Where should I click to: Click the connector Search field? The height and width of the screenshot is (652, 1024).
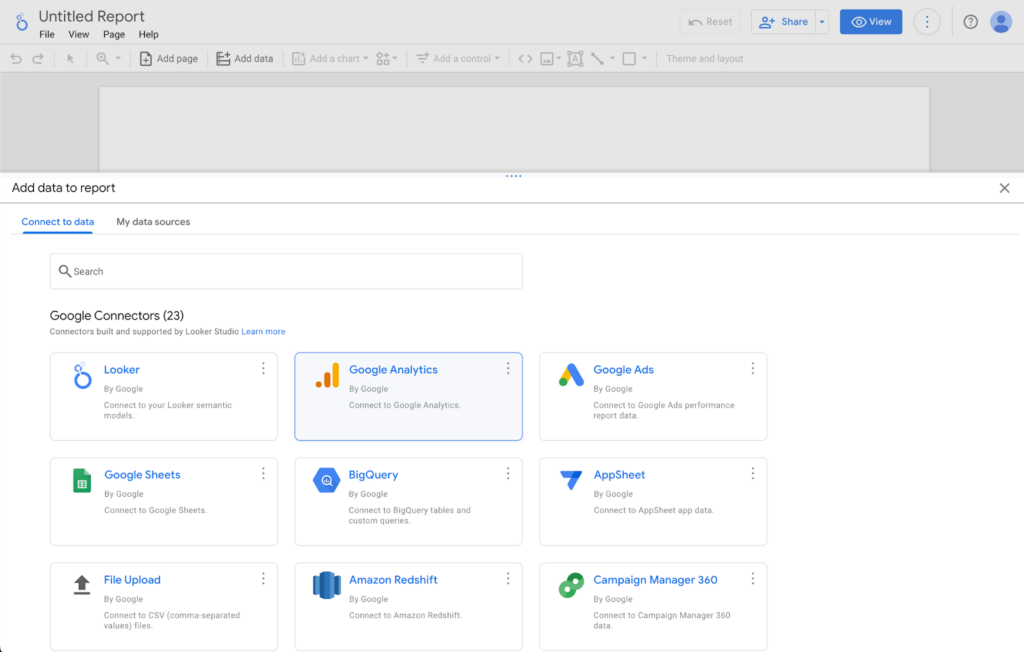coord(286,271)
